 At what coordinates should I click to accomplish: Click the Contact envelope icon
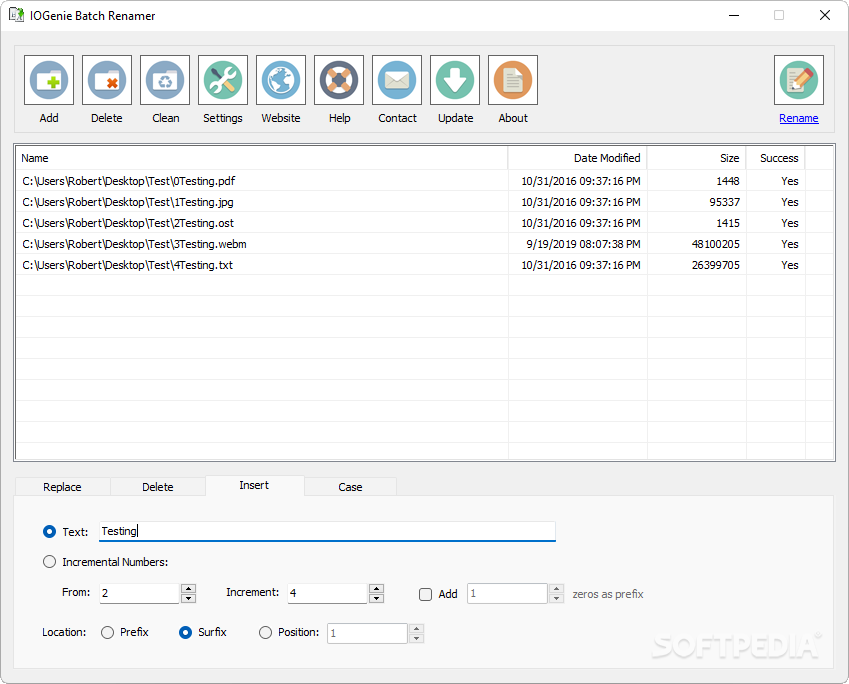[397, 80]
